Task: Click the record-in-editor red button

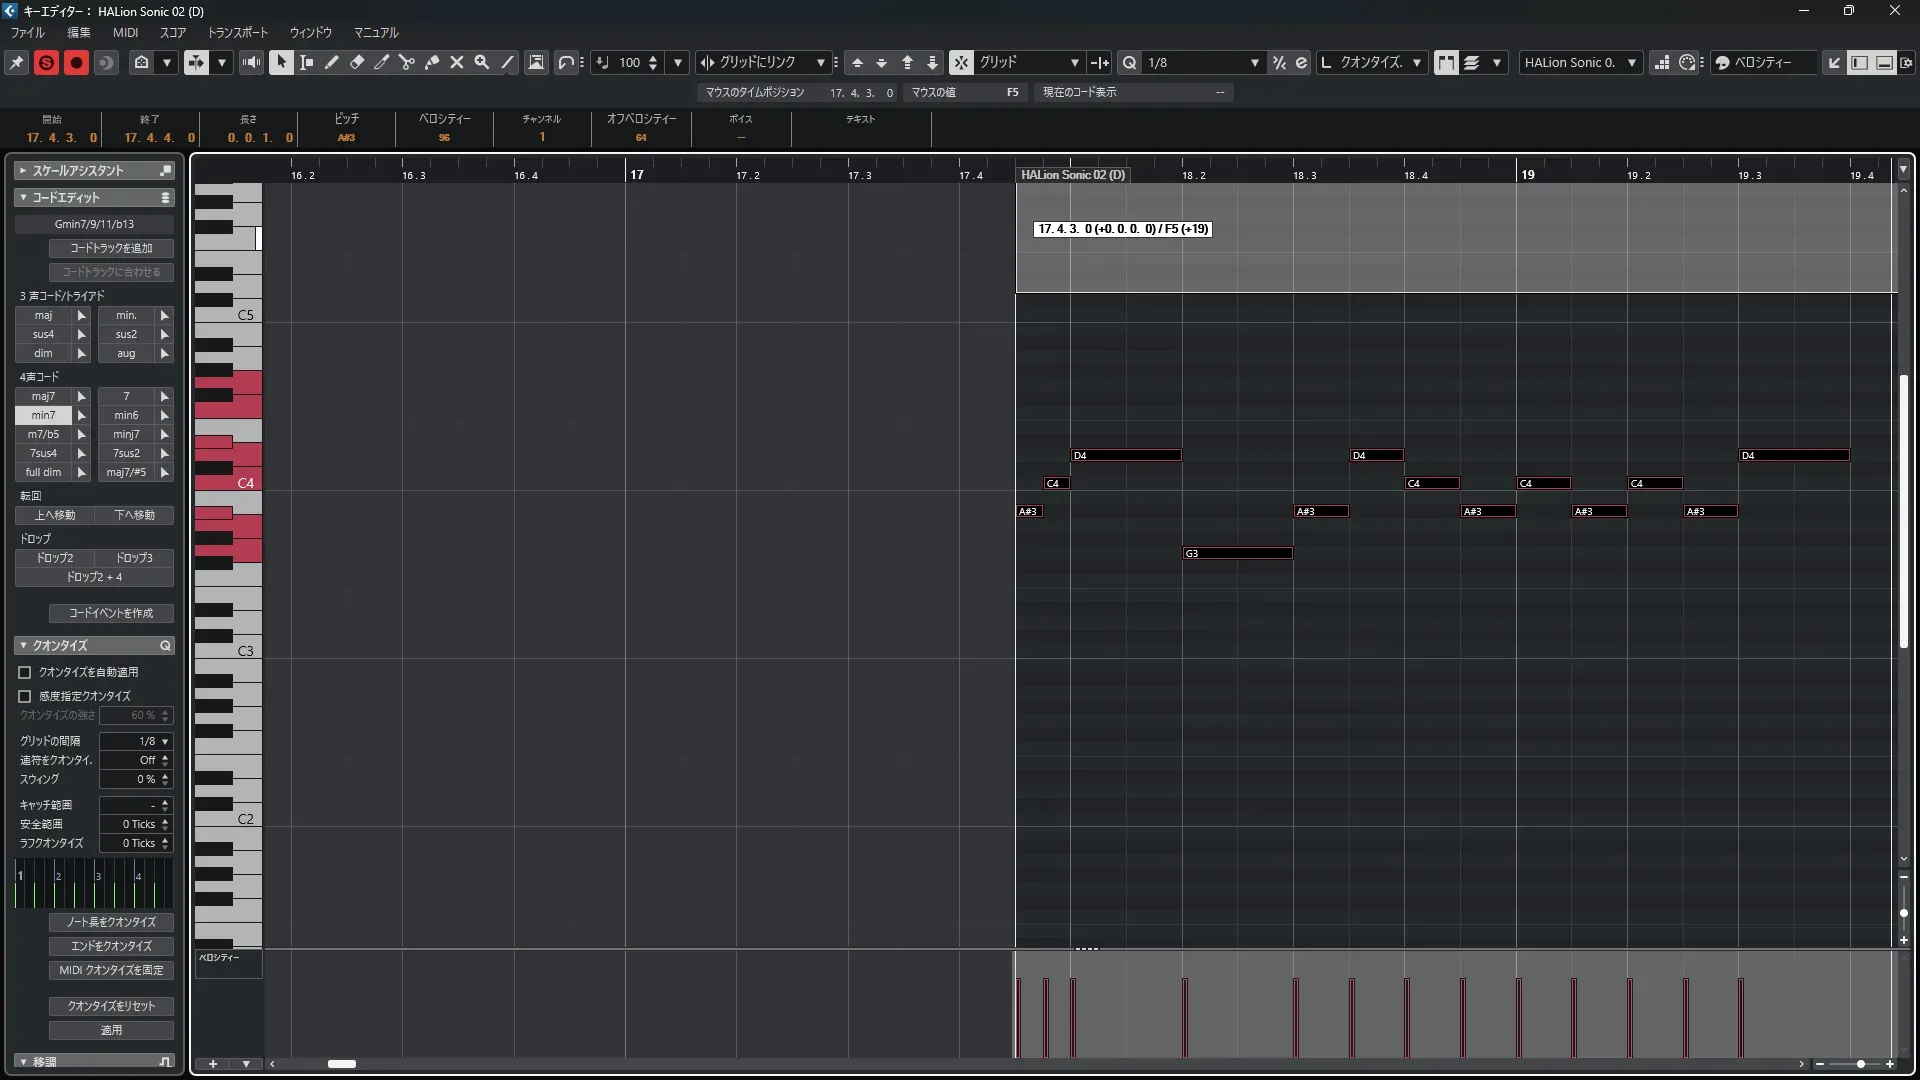Action: 76,62
